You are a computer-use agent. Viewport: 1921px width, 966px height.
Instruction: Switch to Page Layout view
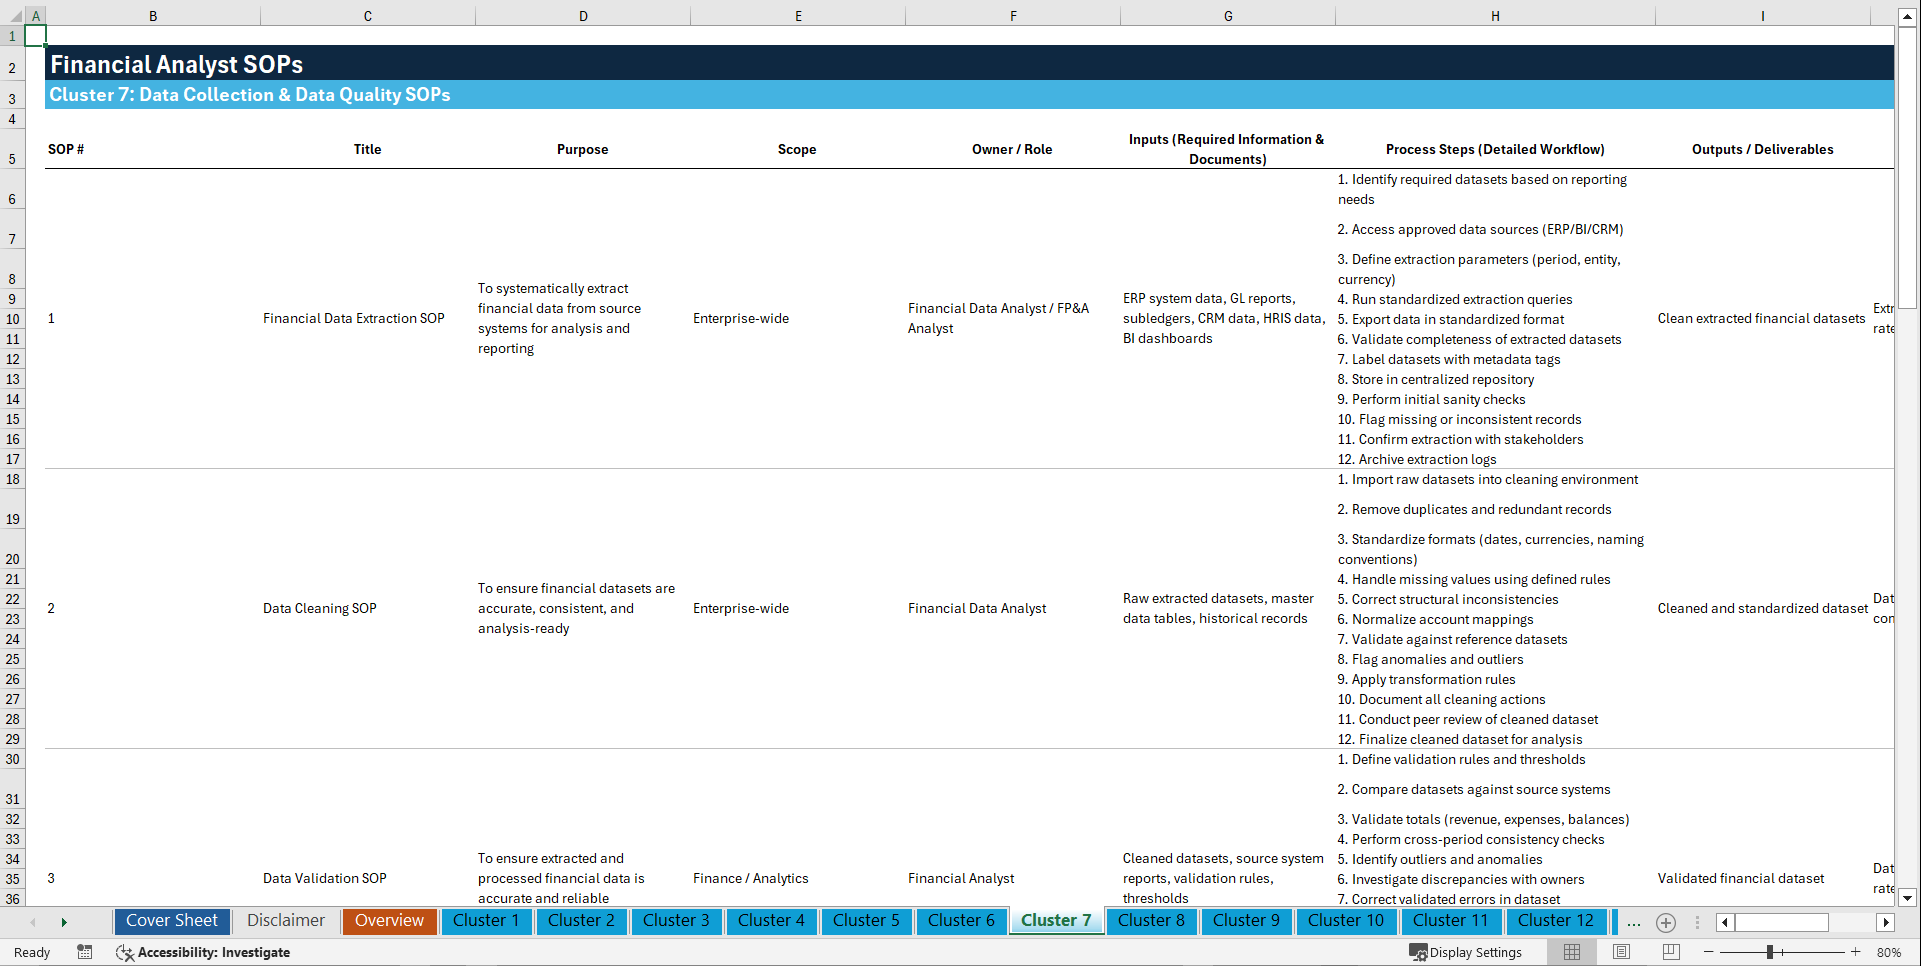(x=1620, y=952)
